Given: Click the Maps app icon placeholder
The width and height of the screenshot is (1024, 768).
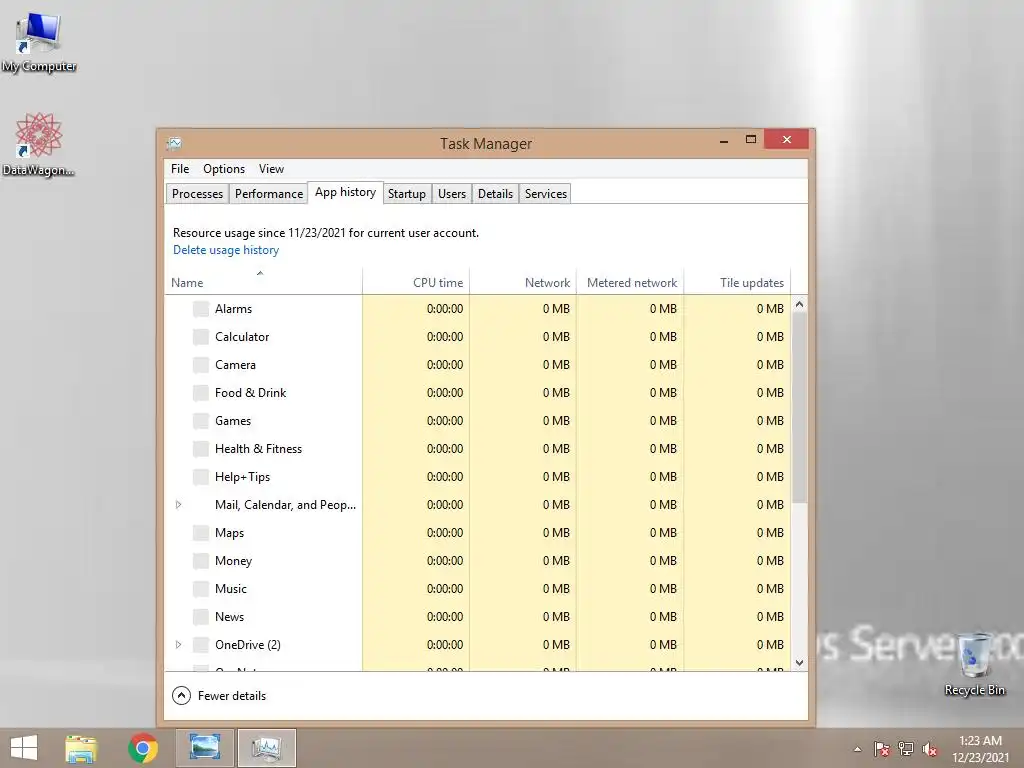Looking at the screenshot, I should coord(201,533).
